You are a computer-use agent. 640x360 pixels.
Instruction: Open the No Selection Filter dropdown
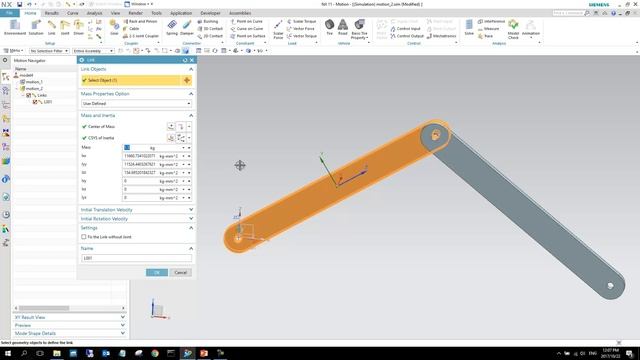point(49,51)
